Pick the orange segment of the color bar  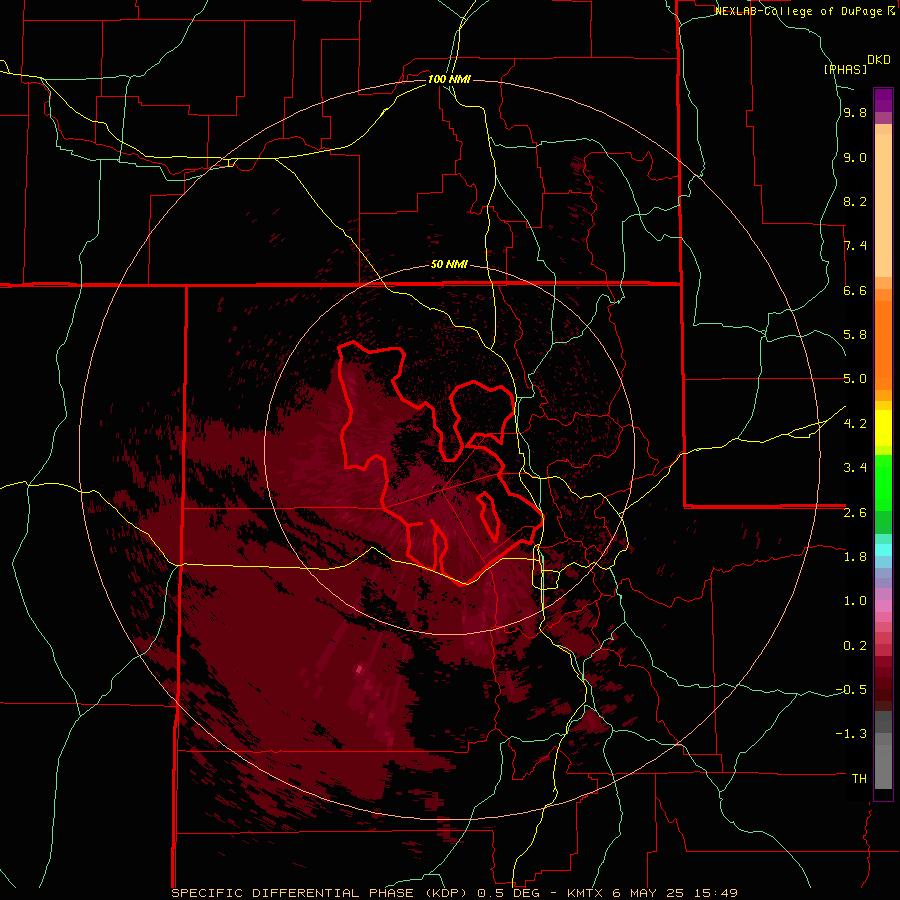[x=883, y=346]
